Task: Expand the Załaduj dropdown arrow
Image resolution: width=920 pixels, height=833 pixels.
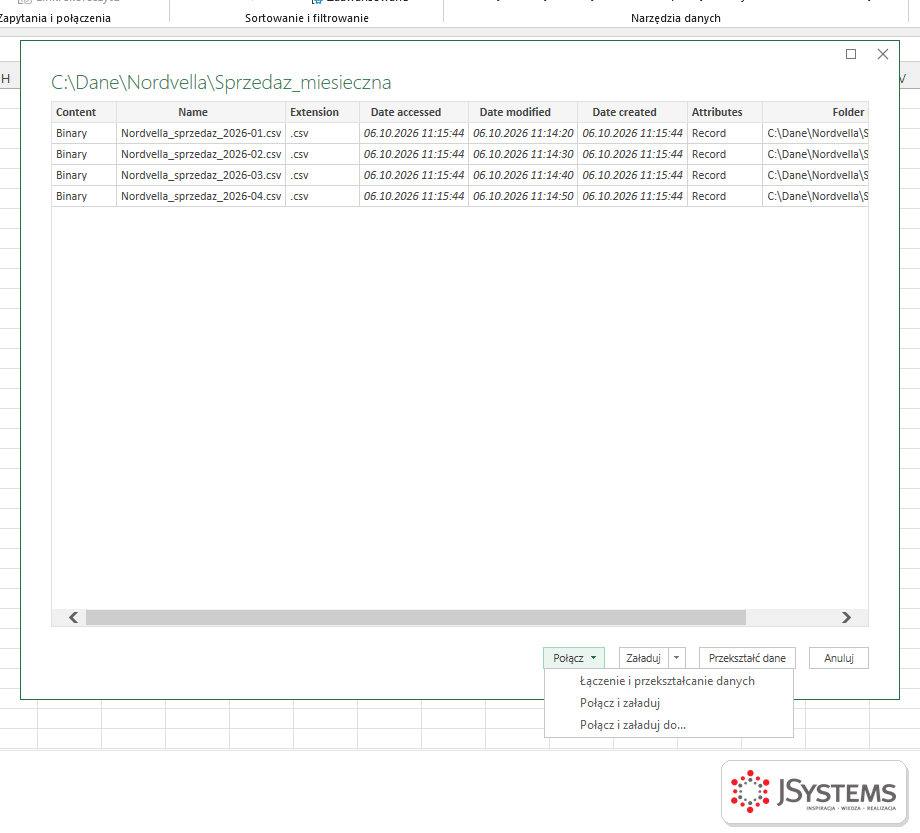Action: pyautogui.click(x=677, y=658)
